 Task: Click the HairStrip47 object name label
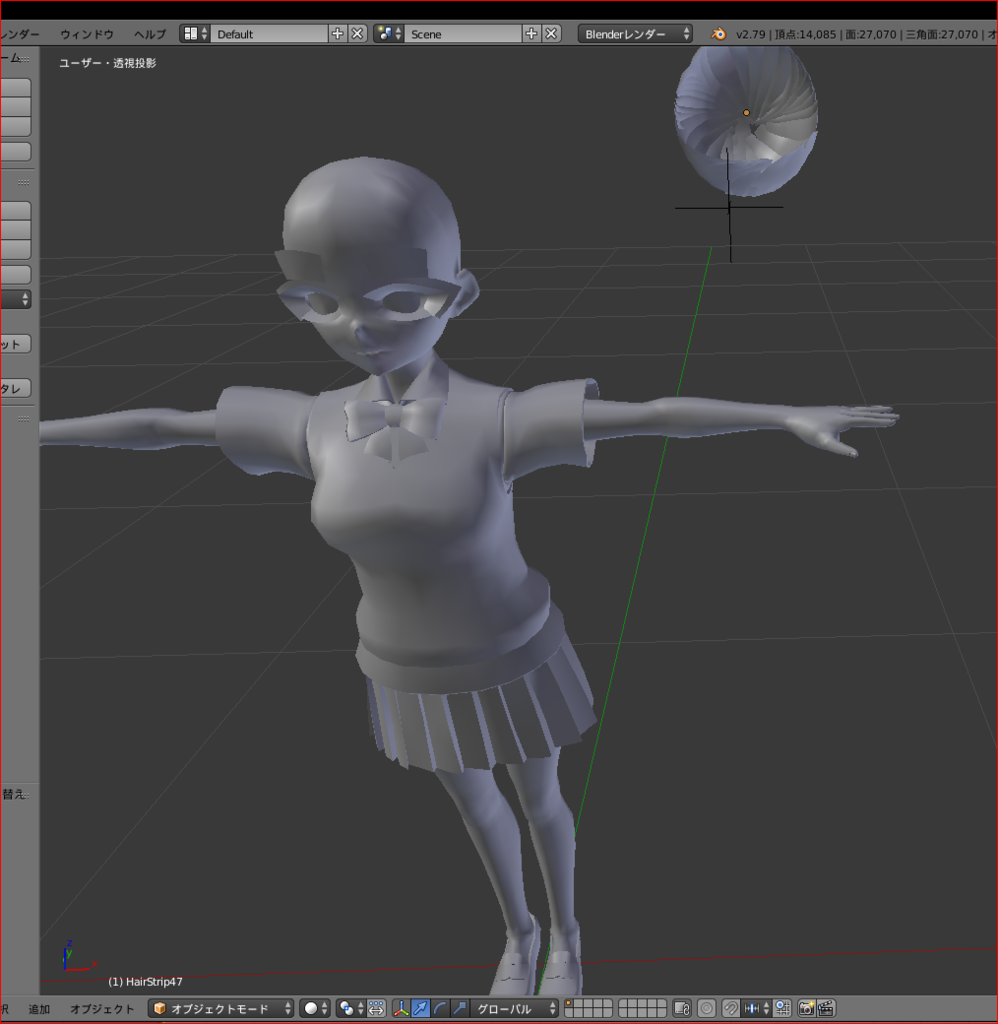(x=146, y=982)
